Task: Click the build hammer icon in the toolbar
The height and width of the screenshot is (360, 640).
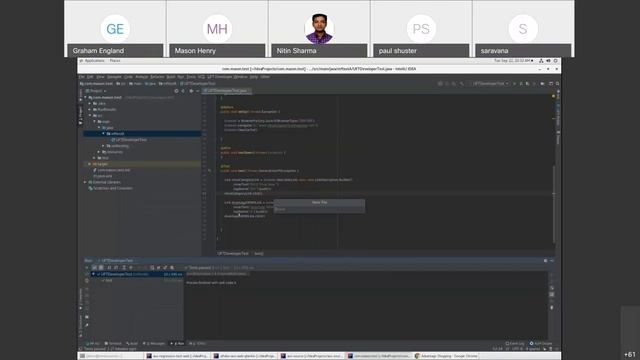Action: (x=462, y=84)
